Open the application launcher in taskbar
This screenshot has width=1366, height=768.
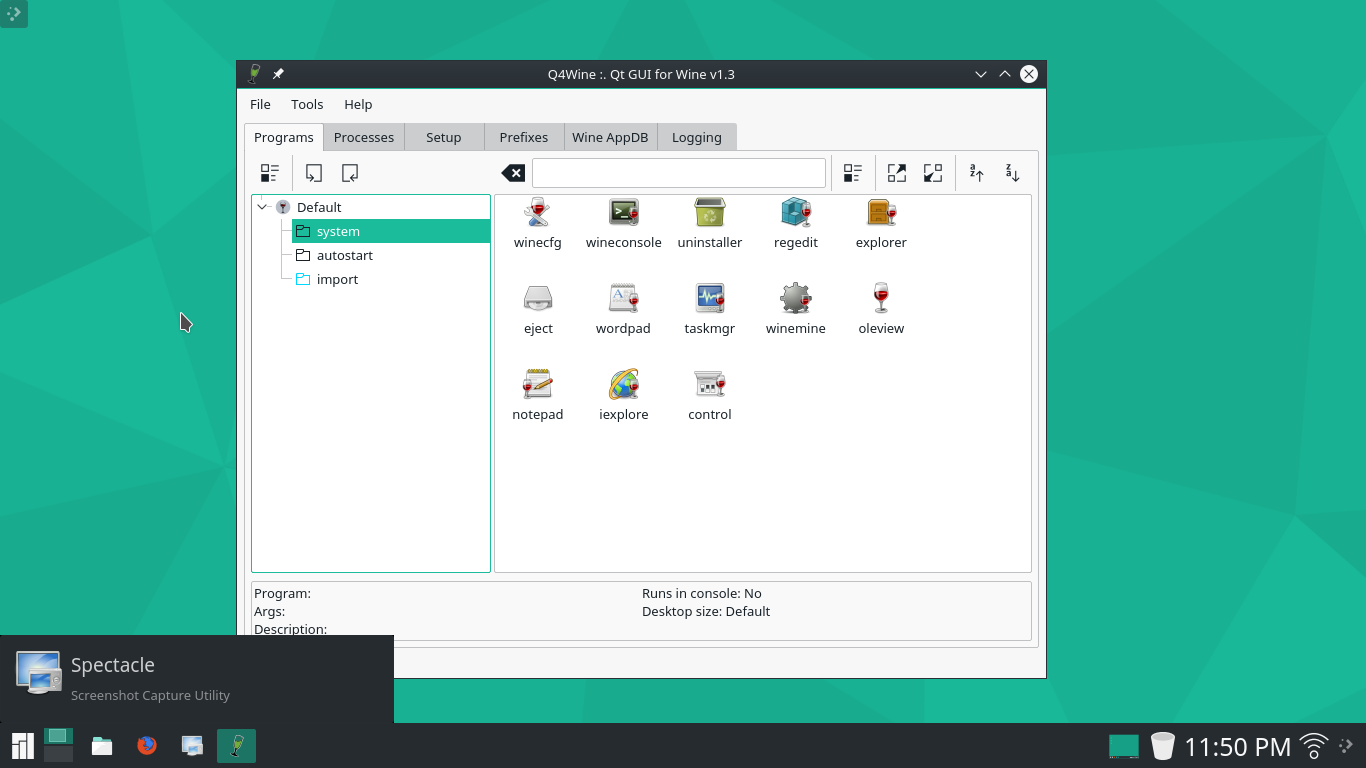pyautogui.click(x=22, y=746)
